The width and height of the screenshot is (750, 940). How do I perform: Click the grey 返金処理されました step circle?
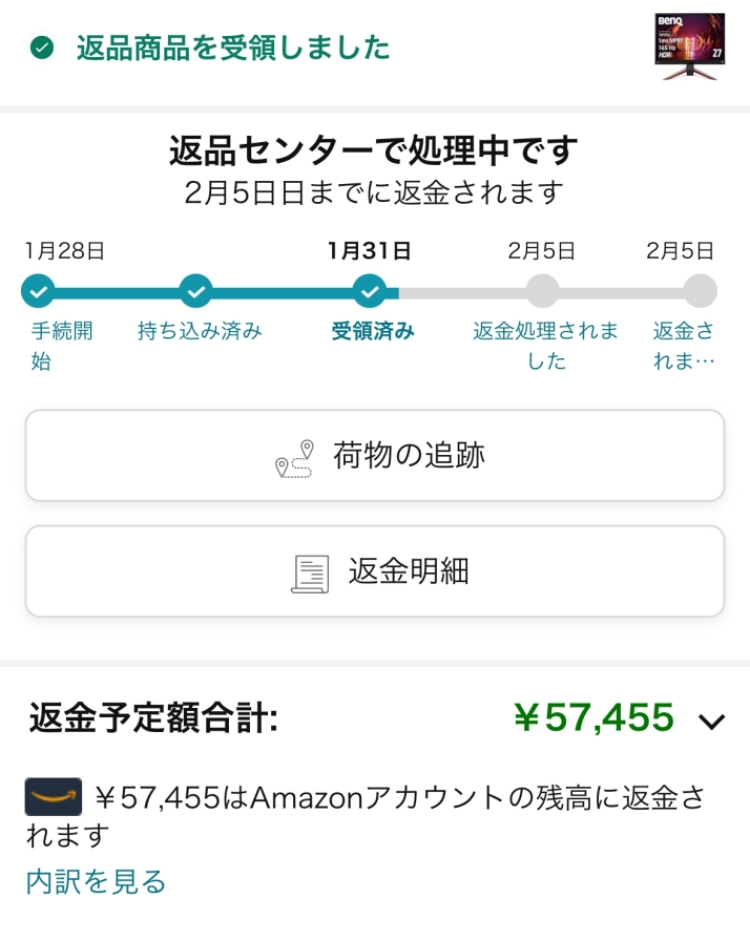[x=543, y=291]
